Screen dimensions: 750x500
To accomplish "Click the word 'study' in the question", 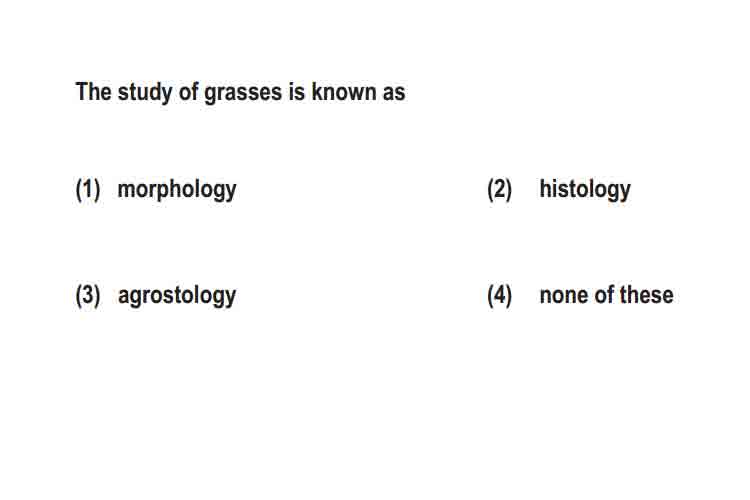I will (x=145, y=93).
